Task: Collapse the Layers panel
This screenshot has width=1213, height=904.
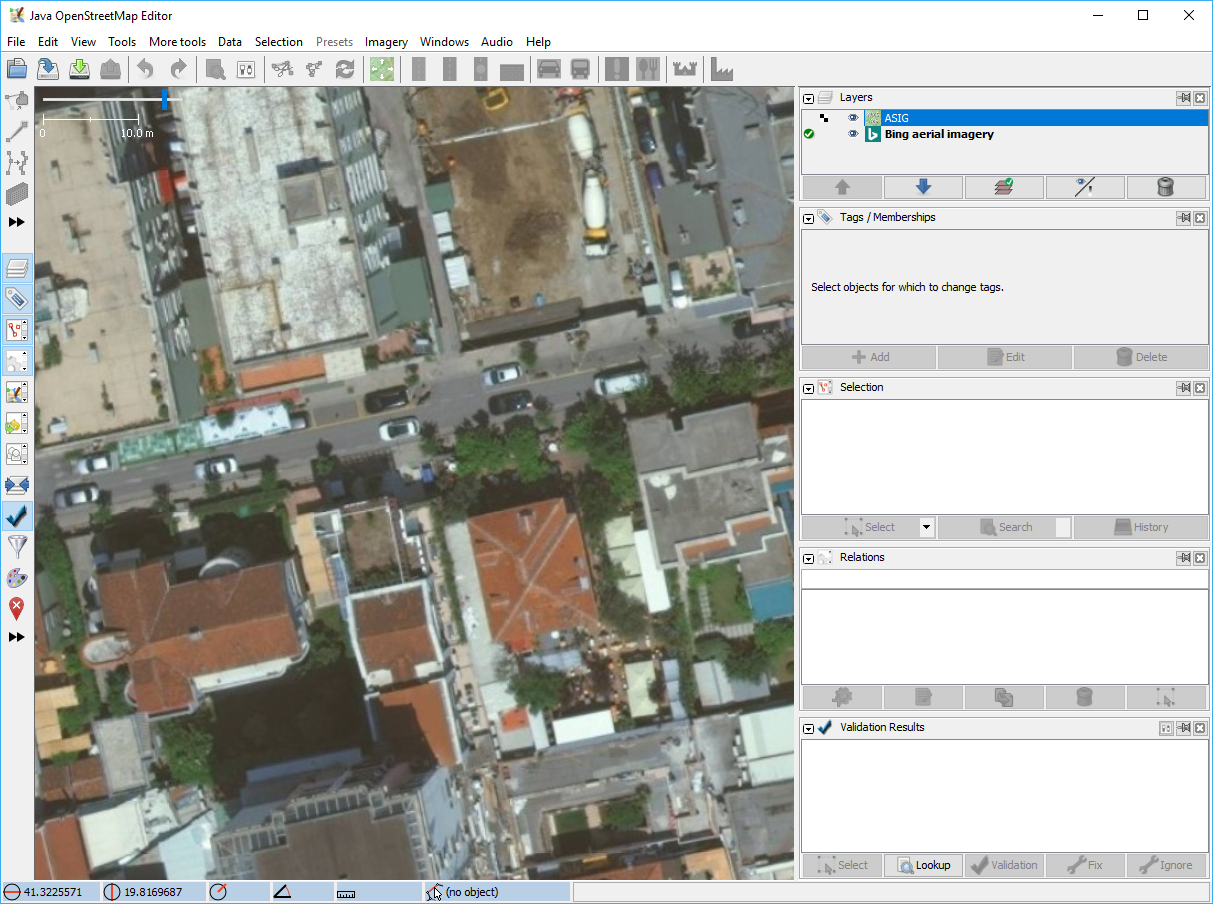Action: pos(809,98)
